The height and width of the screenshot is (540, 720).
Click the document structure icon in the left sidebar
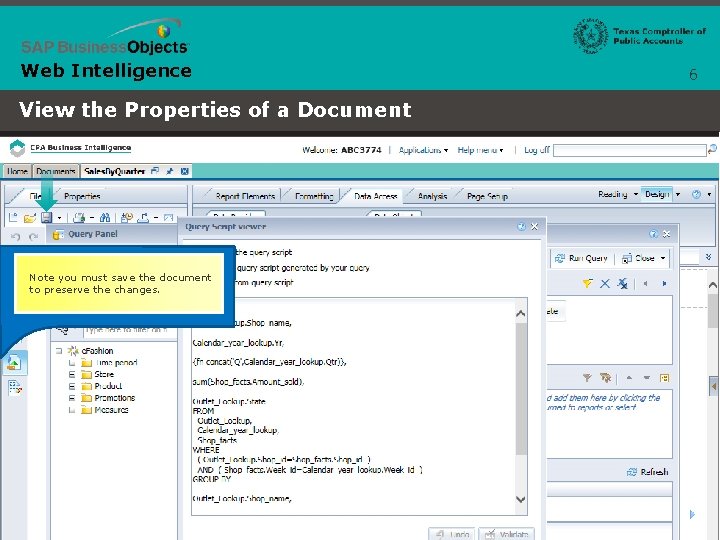click(x=15, y=388)
